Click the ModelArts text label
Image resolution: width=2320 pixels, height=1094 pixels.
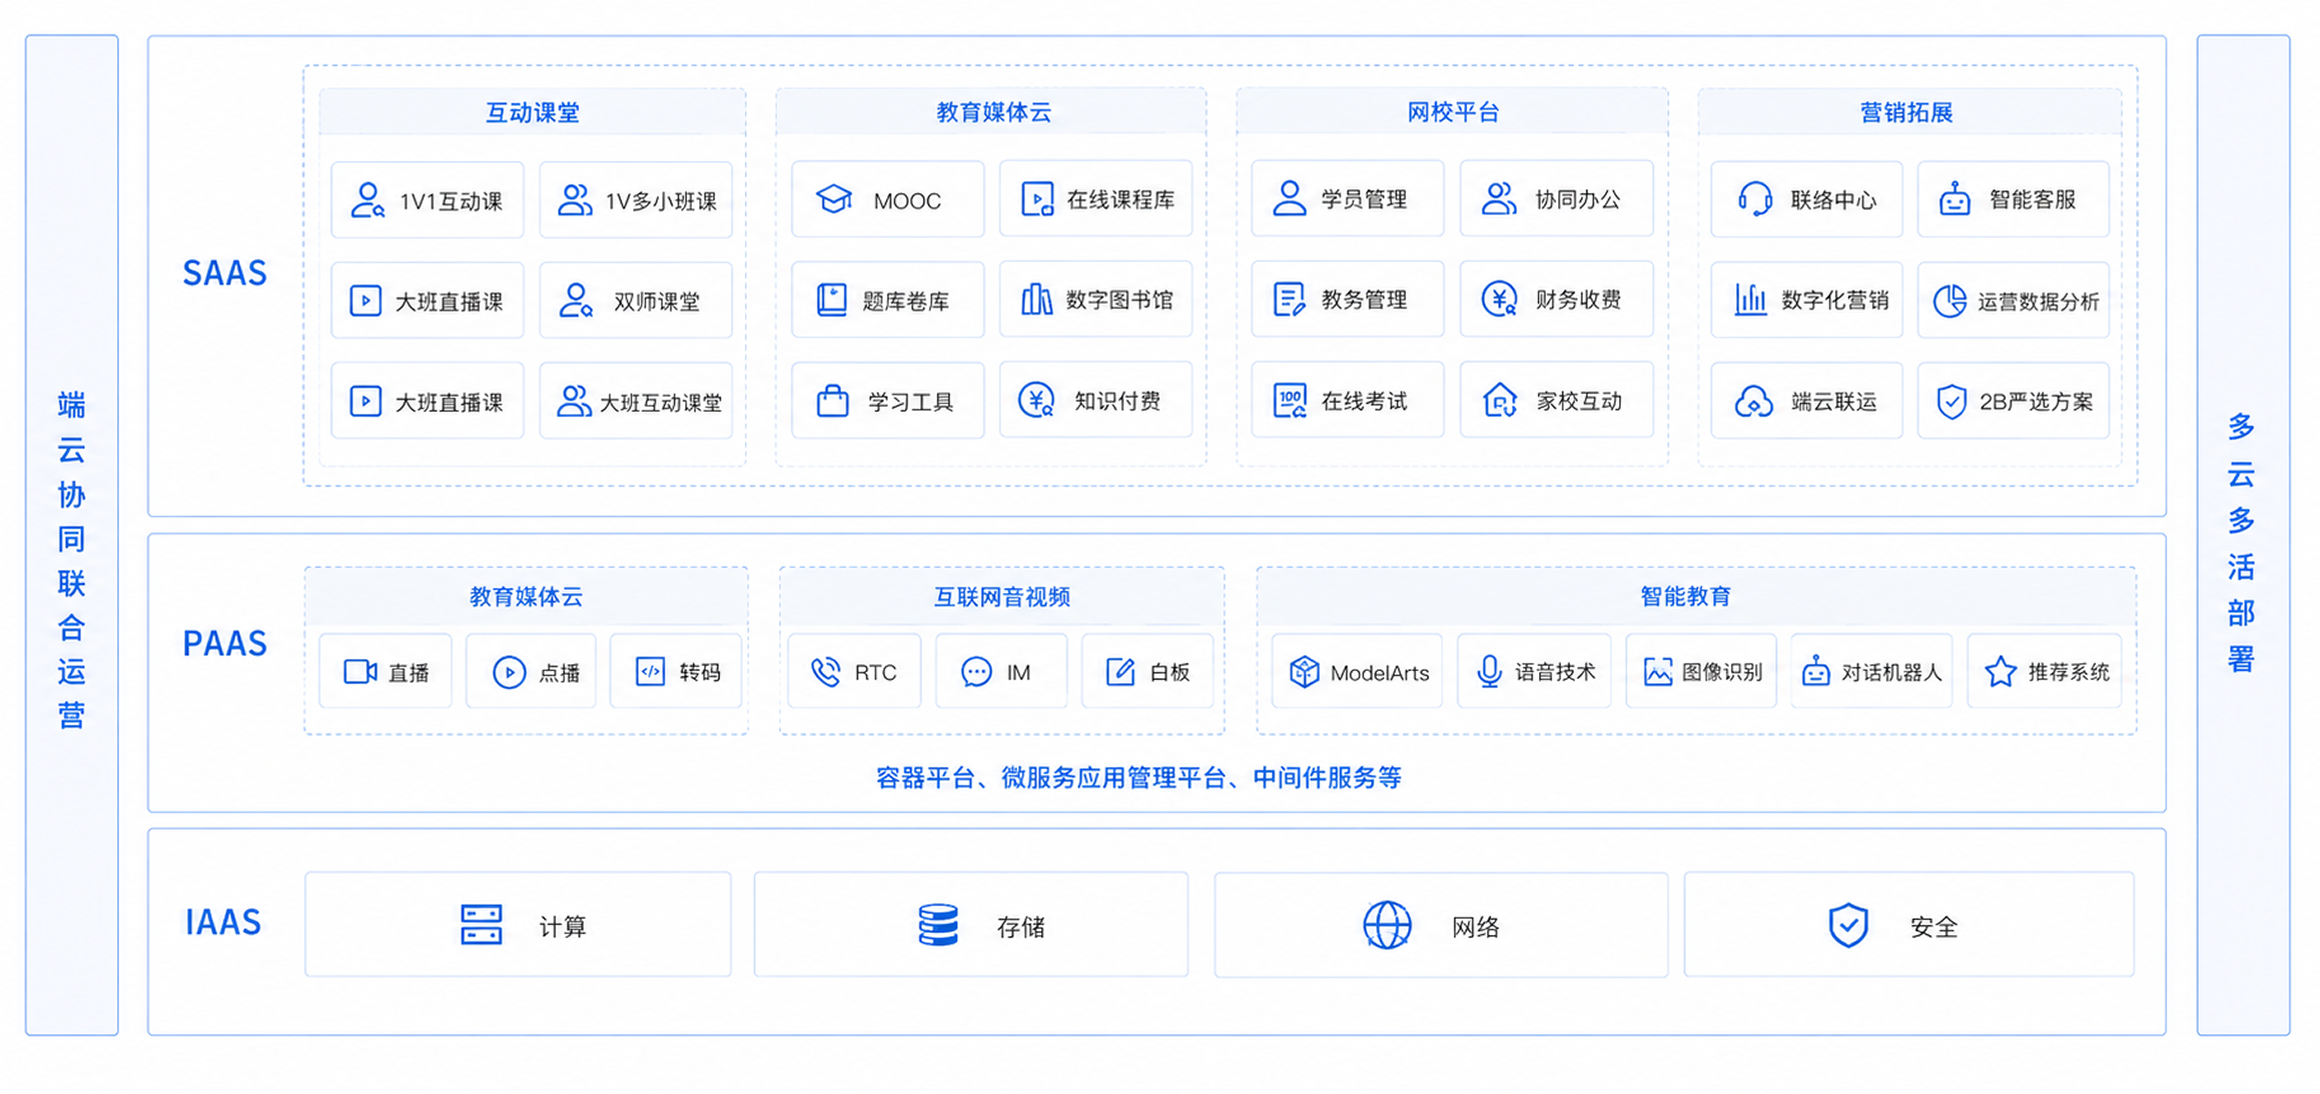(1380, 673)
